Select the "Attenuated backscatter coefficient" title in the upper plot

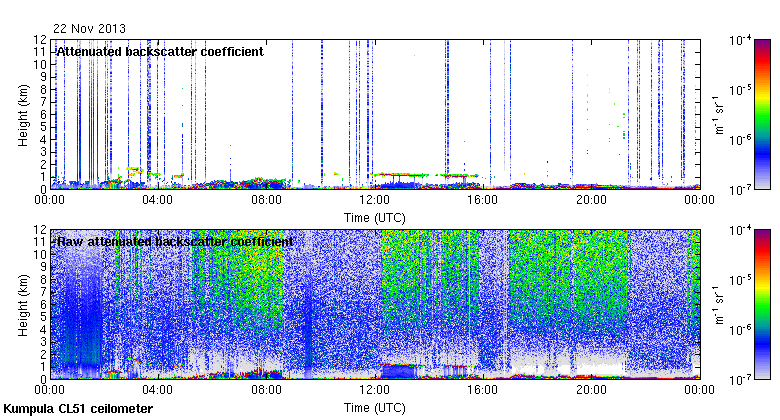click(160, 52)
